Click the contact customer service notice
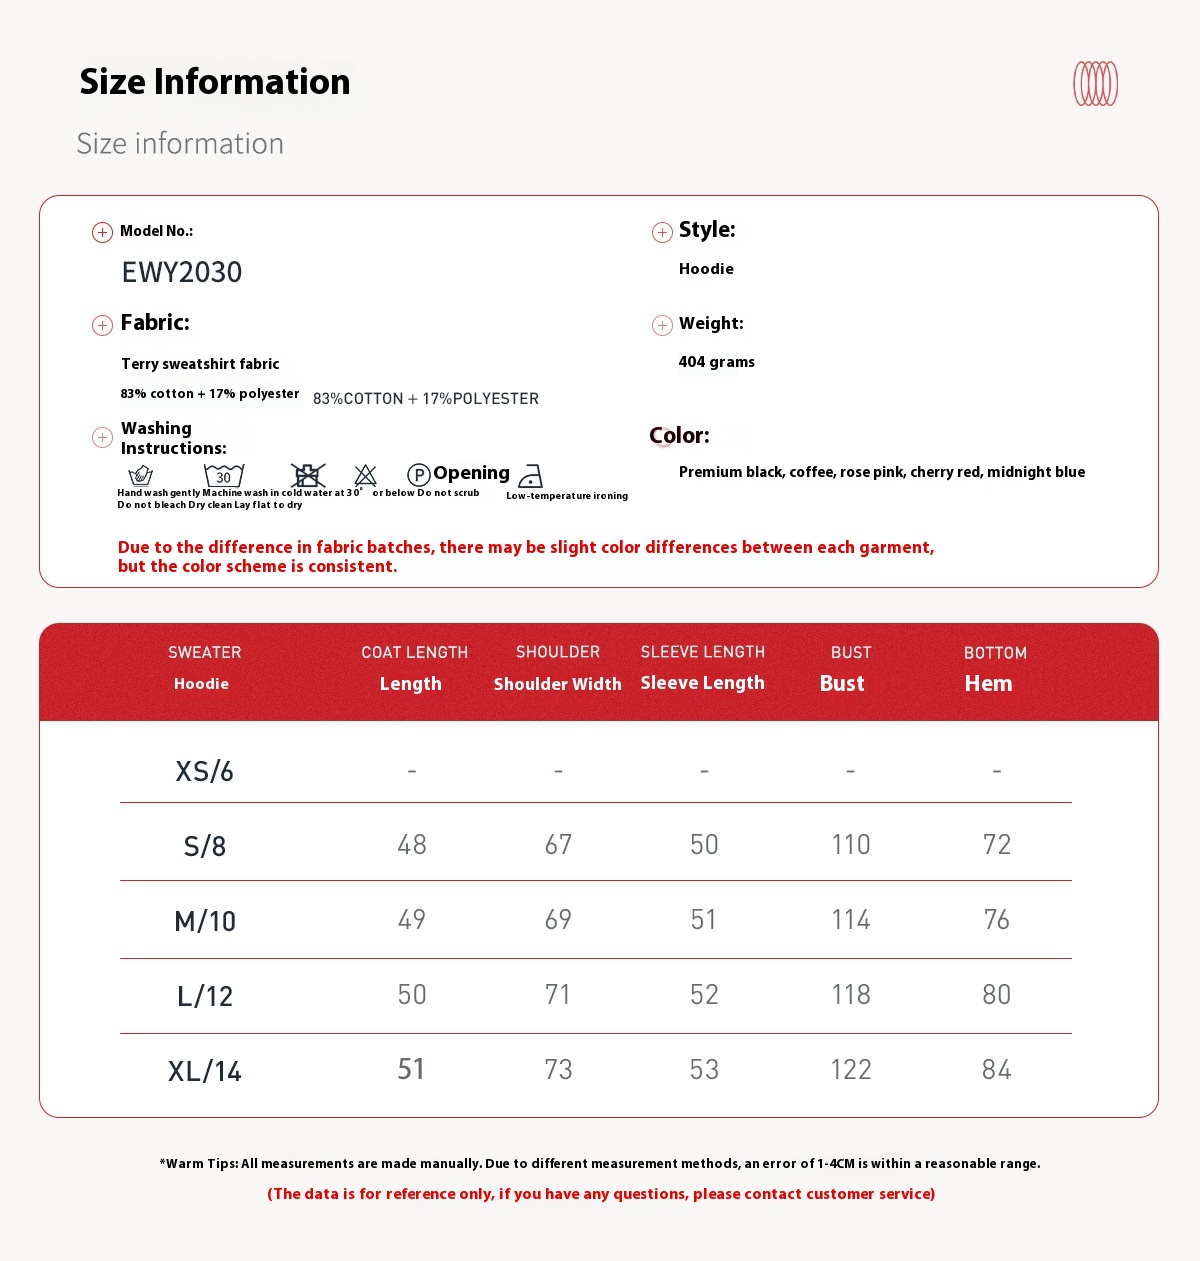The height and width of the screenshot is (1261, 1200). 601,1194
